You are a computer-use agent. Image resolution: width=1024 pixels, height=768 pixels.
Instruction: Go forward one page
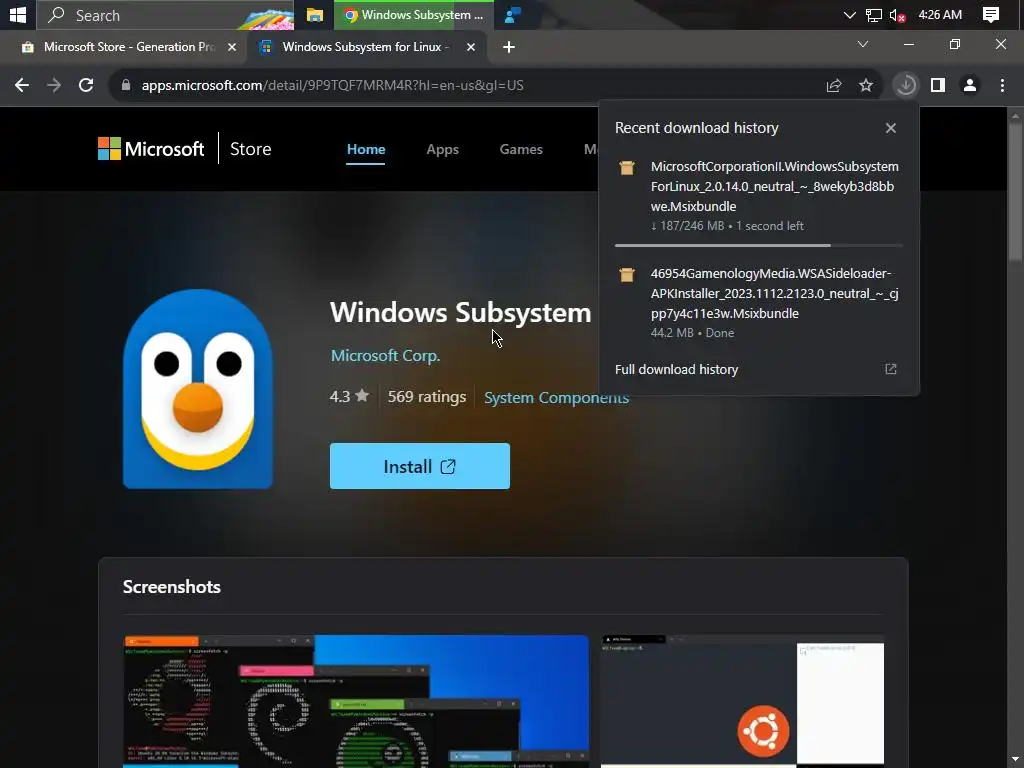click(x=54, y=85)
